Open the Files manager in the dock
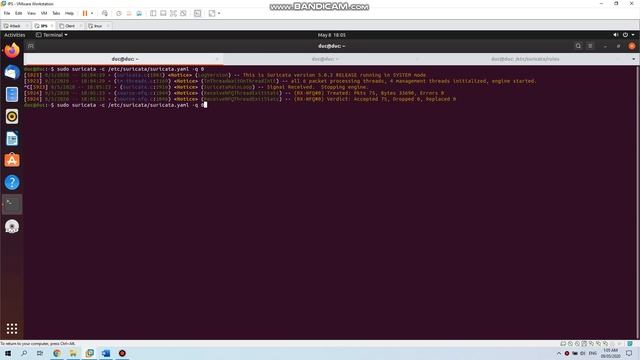 tap(12, 95)
